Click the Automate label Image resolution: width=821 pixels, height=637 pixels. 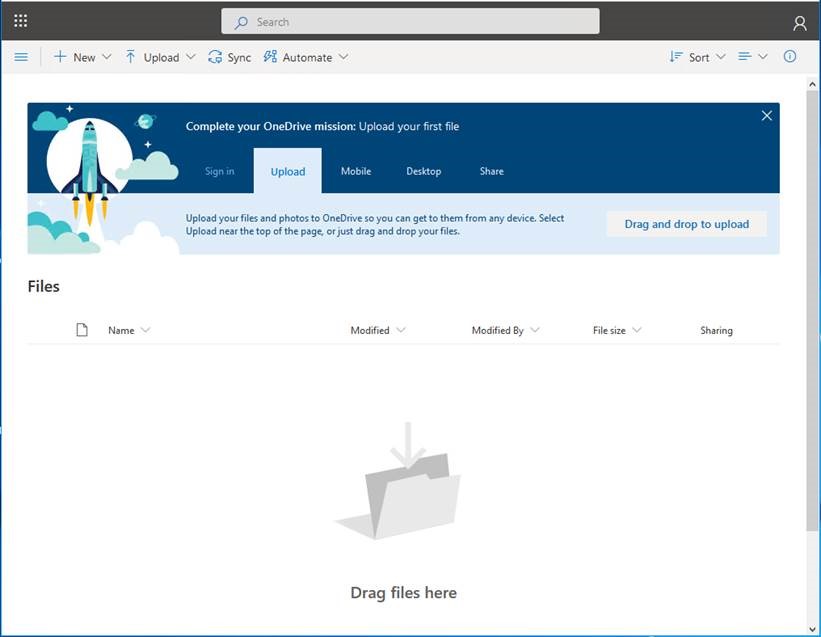(x=307, y=58)
